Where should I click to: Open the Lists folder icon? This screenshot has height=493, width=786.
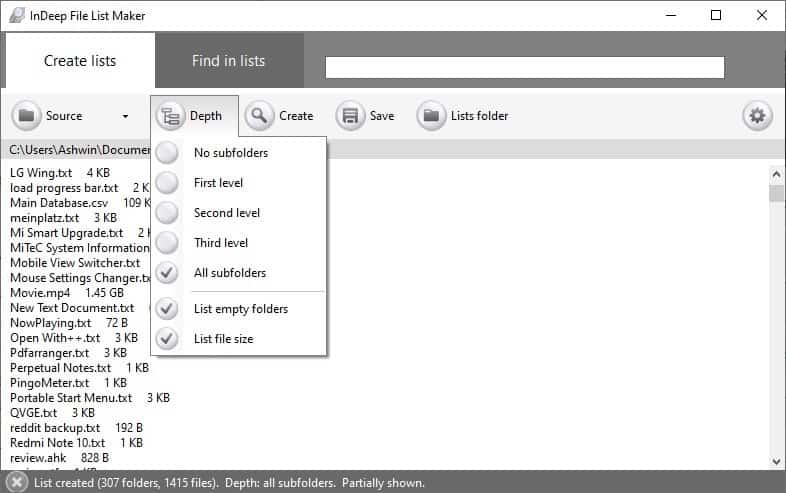[x=431, y=116]
